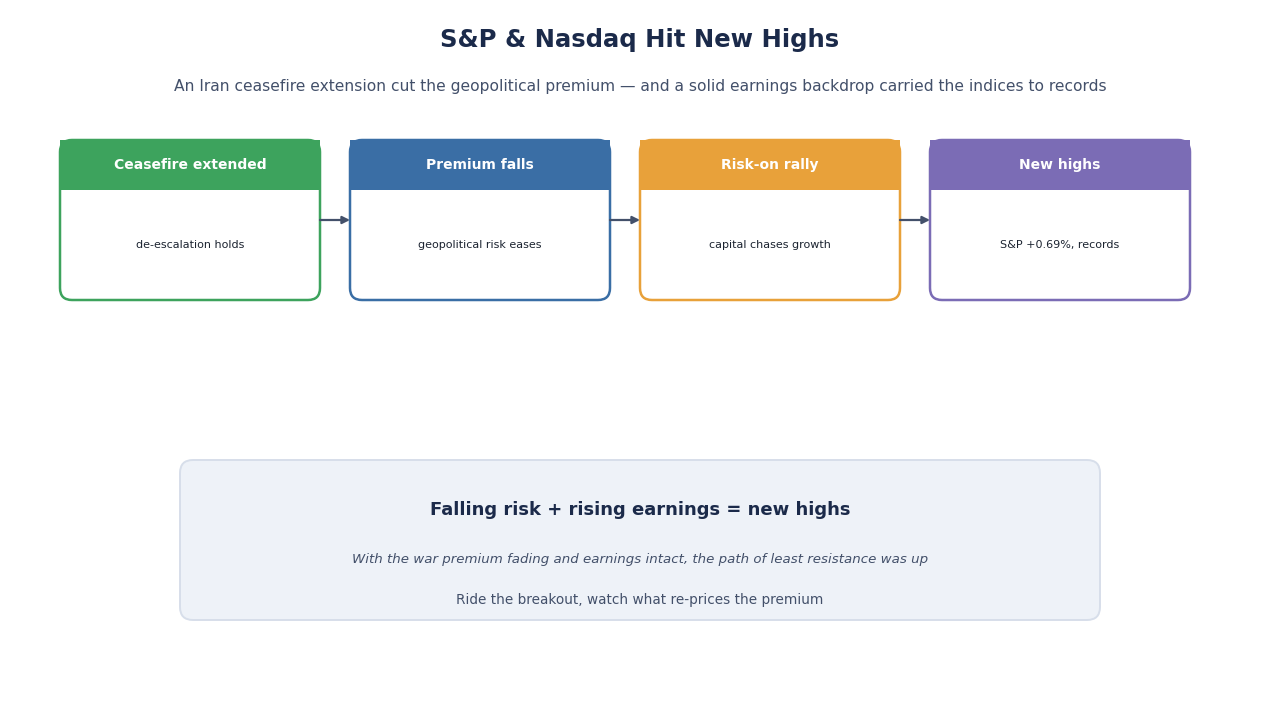Click the orange Risk-on rally header
This screenshot has width=1280, height=720.
770,165
